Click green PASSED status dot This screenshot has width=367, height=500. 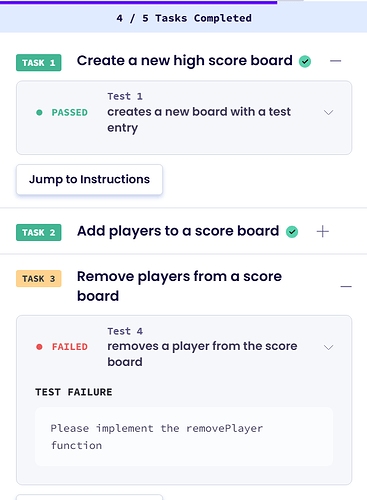click(x=39, y=113)
